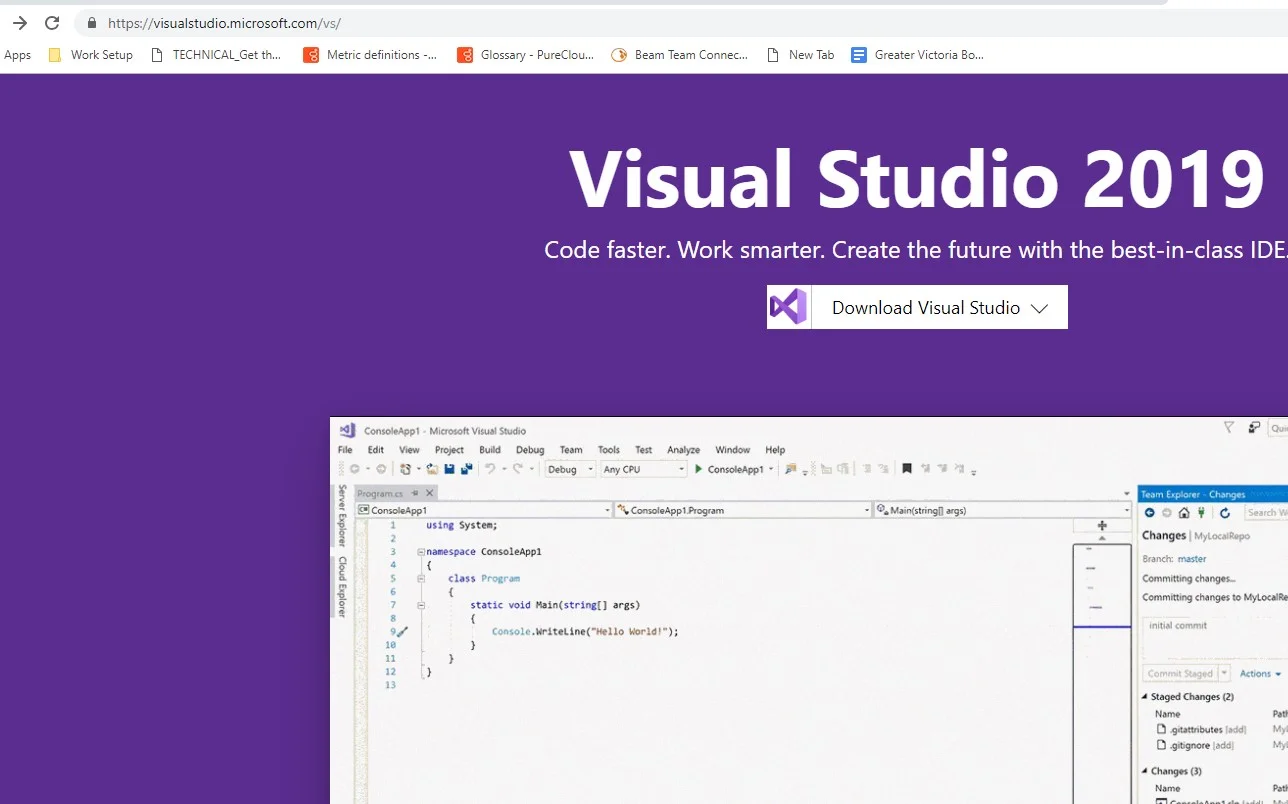The width and height of the screenshot is (1288, 804).
Task: Click the Redo arrow in the toolbar
Action: click(x=518, y=469)
